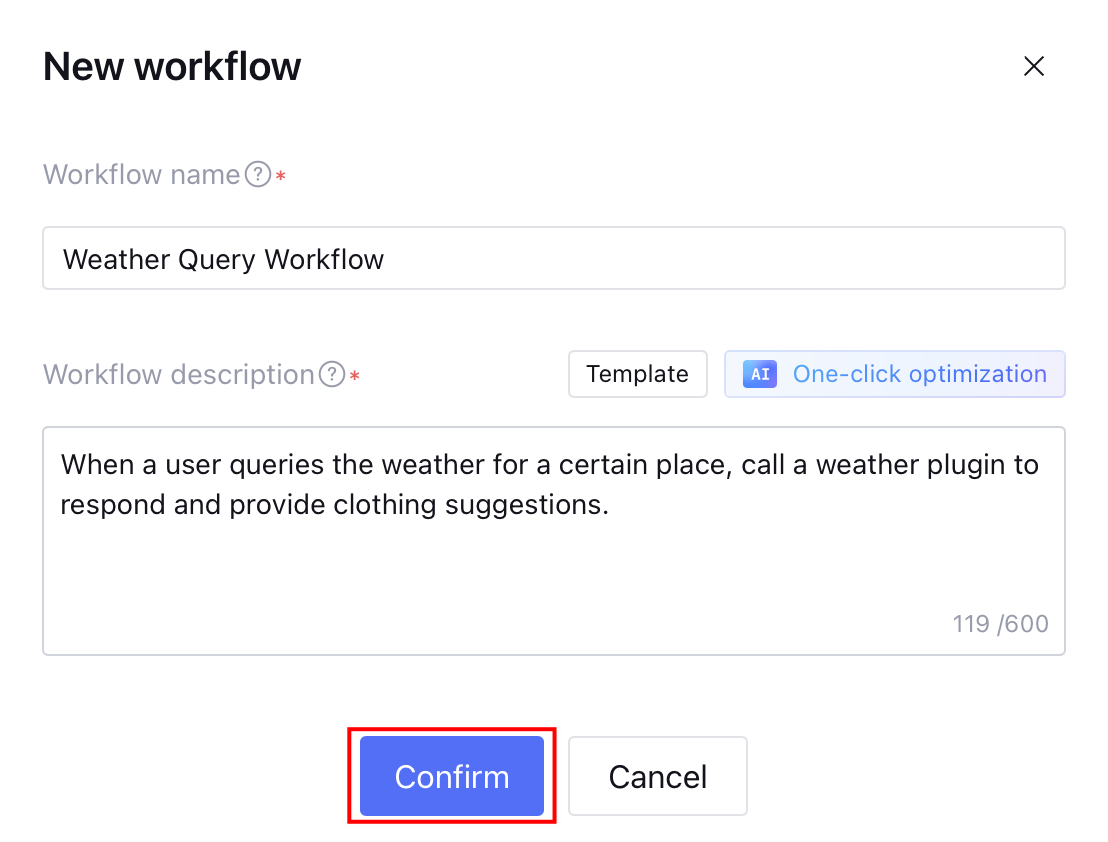1108x842 pixels.
Task: Click red asterisk next to Workflow name
Action: click(x=281, y=177)
